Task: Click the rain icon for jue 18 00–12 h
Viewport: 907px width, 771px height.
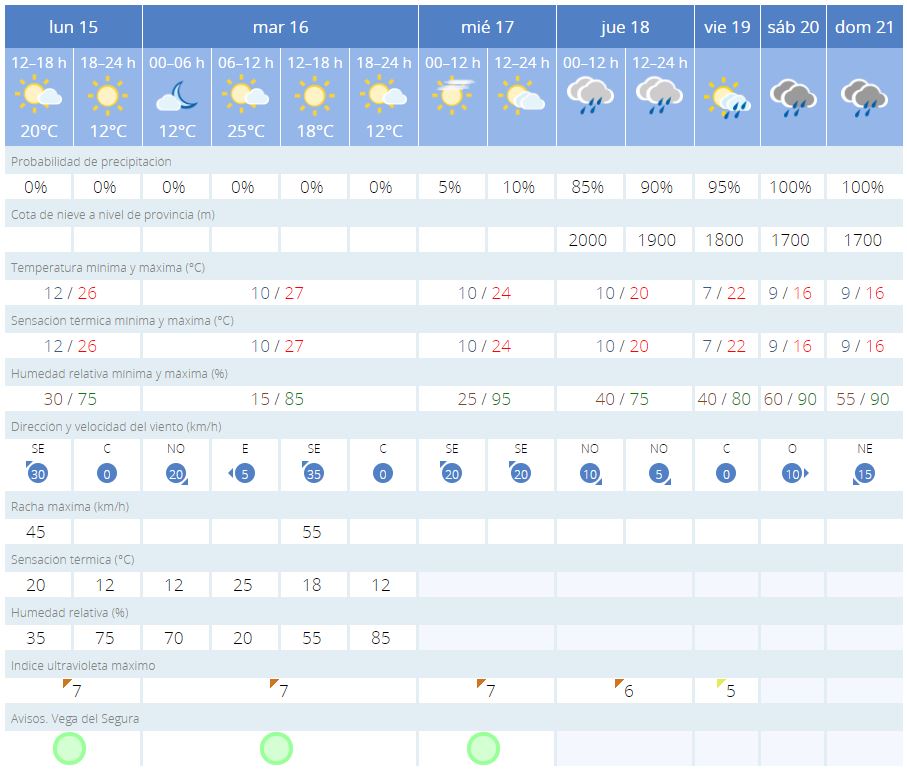Action: coord(589,97)
